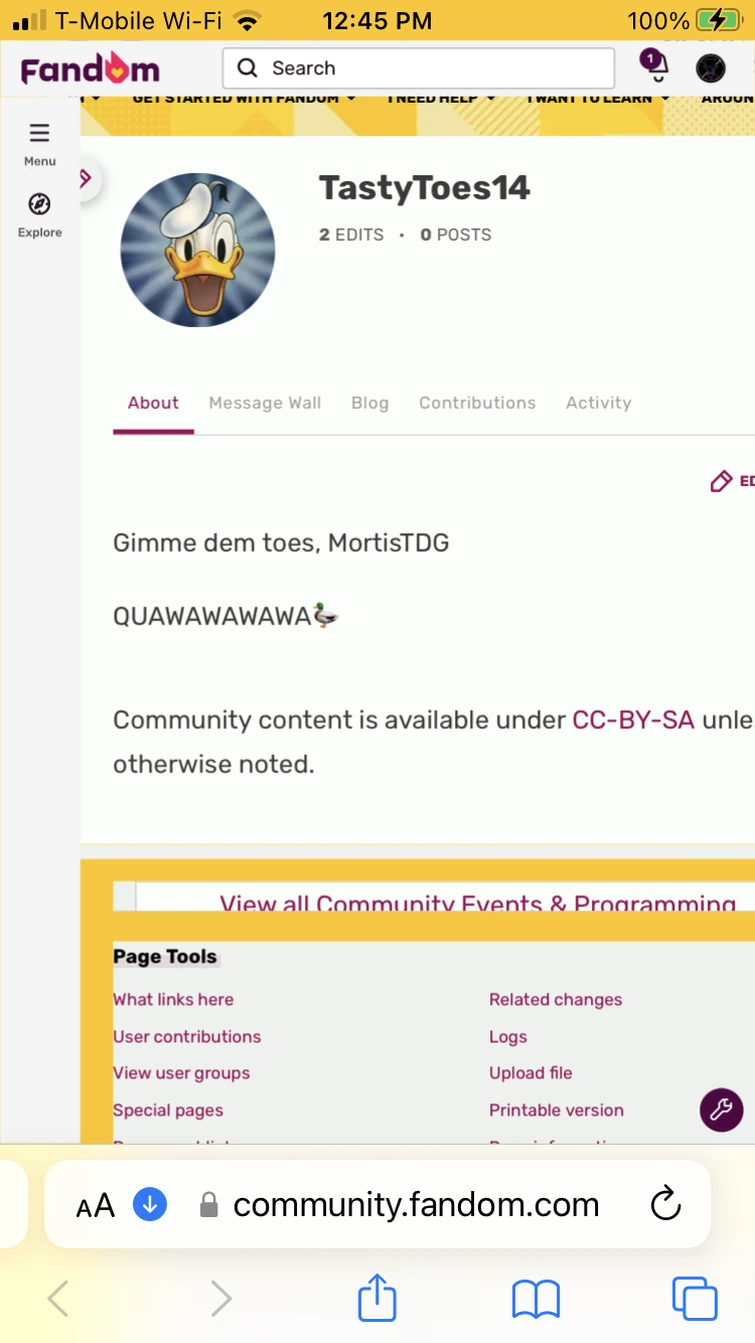Screen dimensions: 755x1343
Task: Open Related changes link
Action: click(x=555, y=999)
